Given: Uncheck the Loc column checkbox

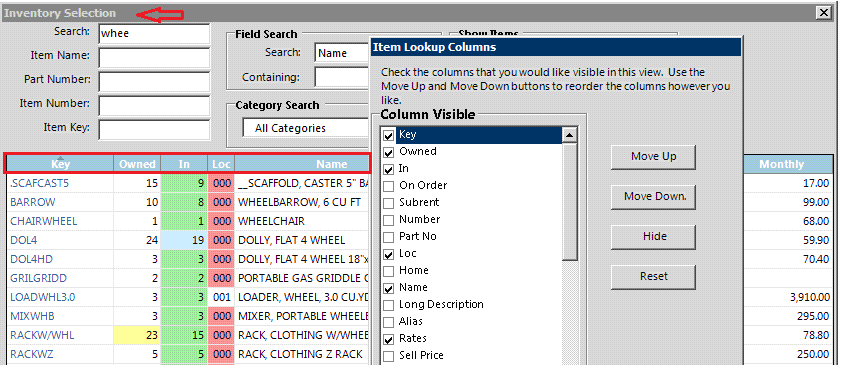Looking at the screenshot, I should coord(389,254).
